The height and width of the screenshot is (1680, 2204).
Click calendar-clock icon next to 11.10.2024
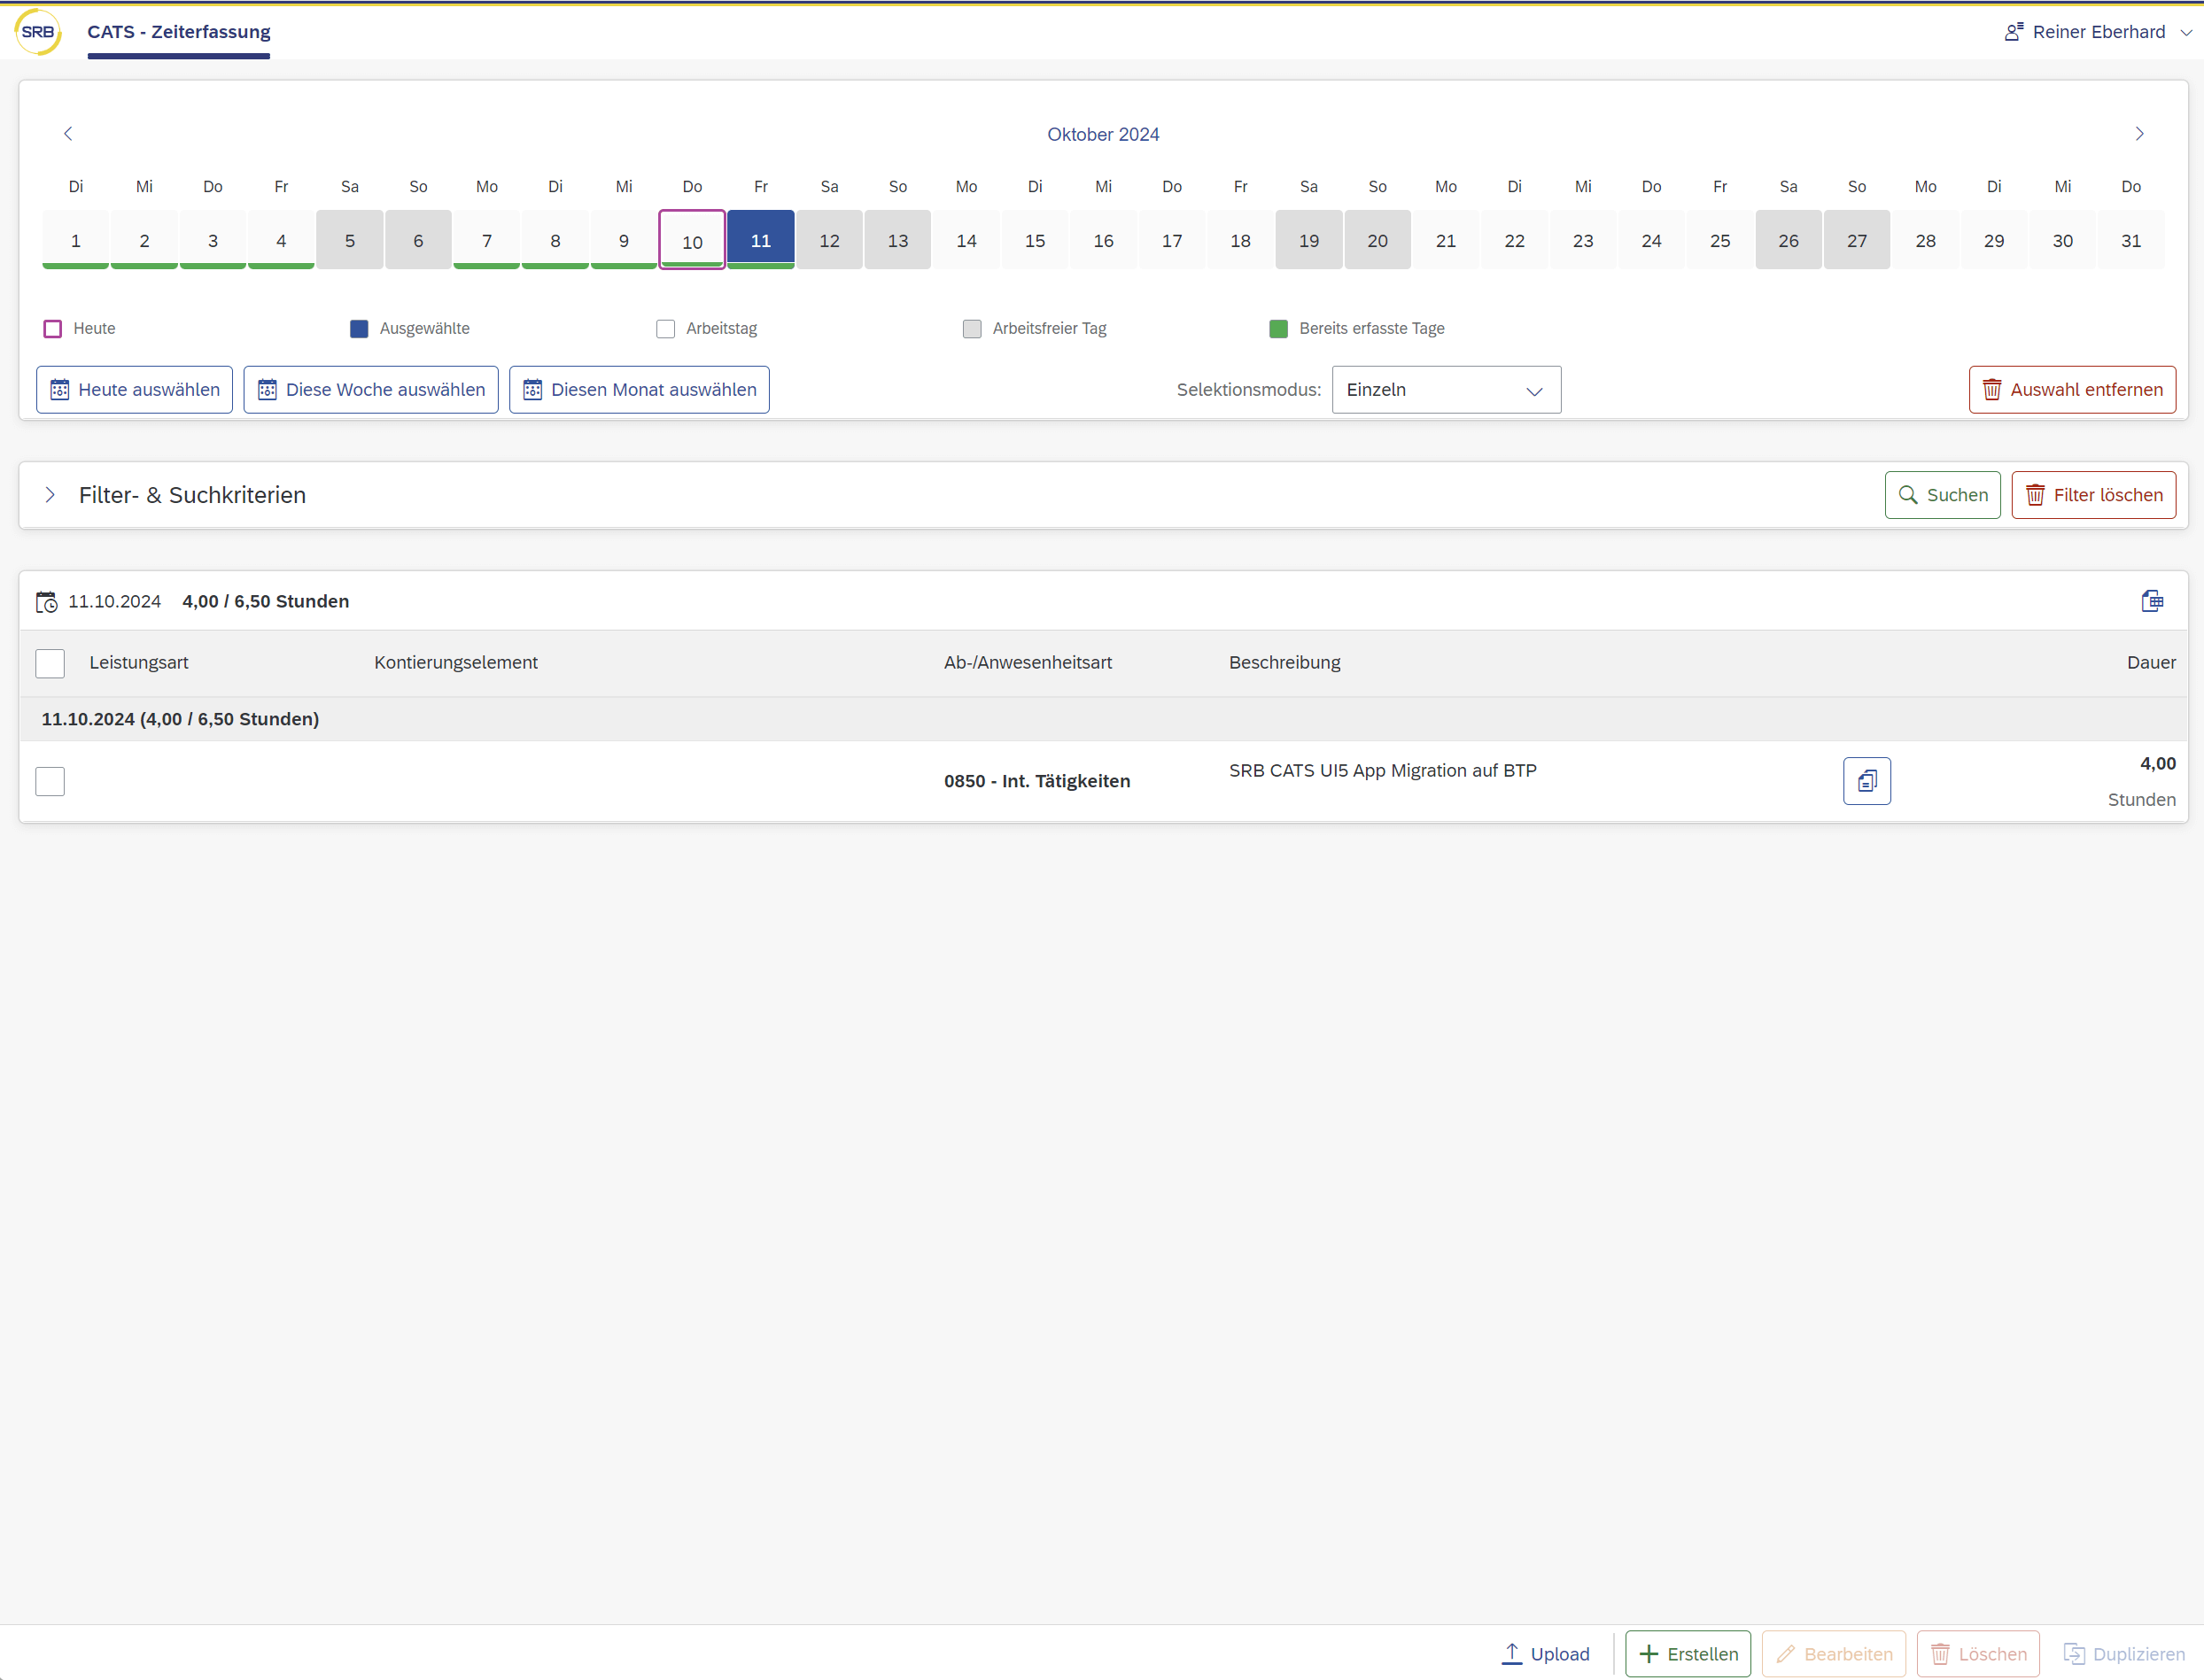pos(47,602)
